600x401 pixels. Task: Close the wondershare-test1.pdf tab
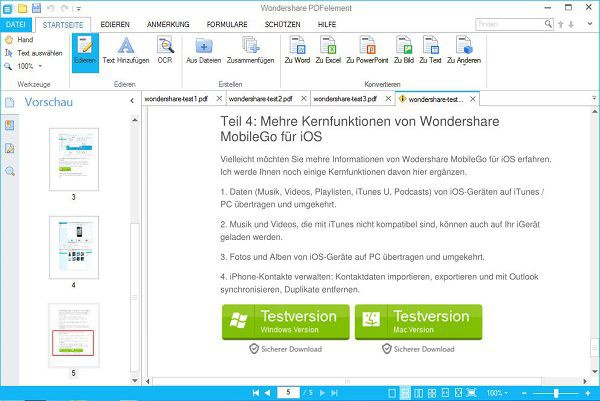pyautogui.click(x=219, y=99)
